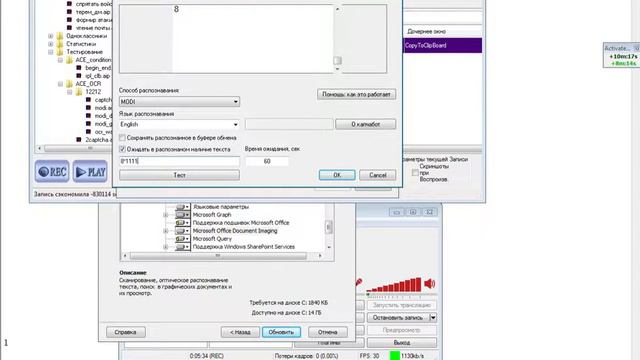The image size is (640, 360).
Task: Select the CopyToClipBoard highlighted row
Action: (442, 45)
